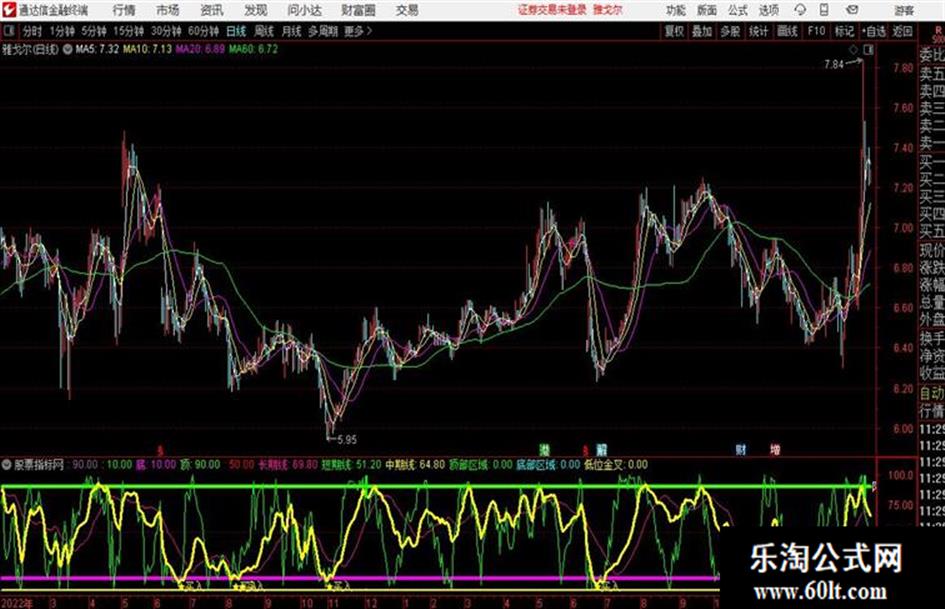This screenshot has height=609, width=945.
Task: Expand the 更多 periods dropdown
Action: pyautogui.click(x=358, y=31)
